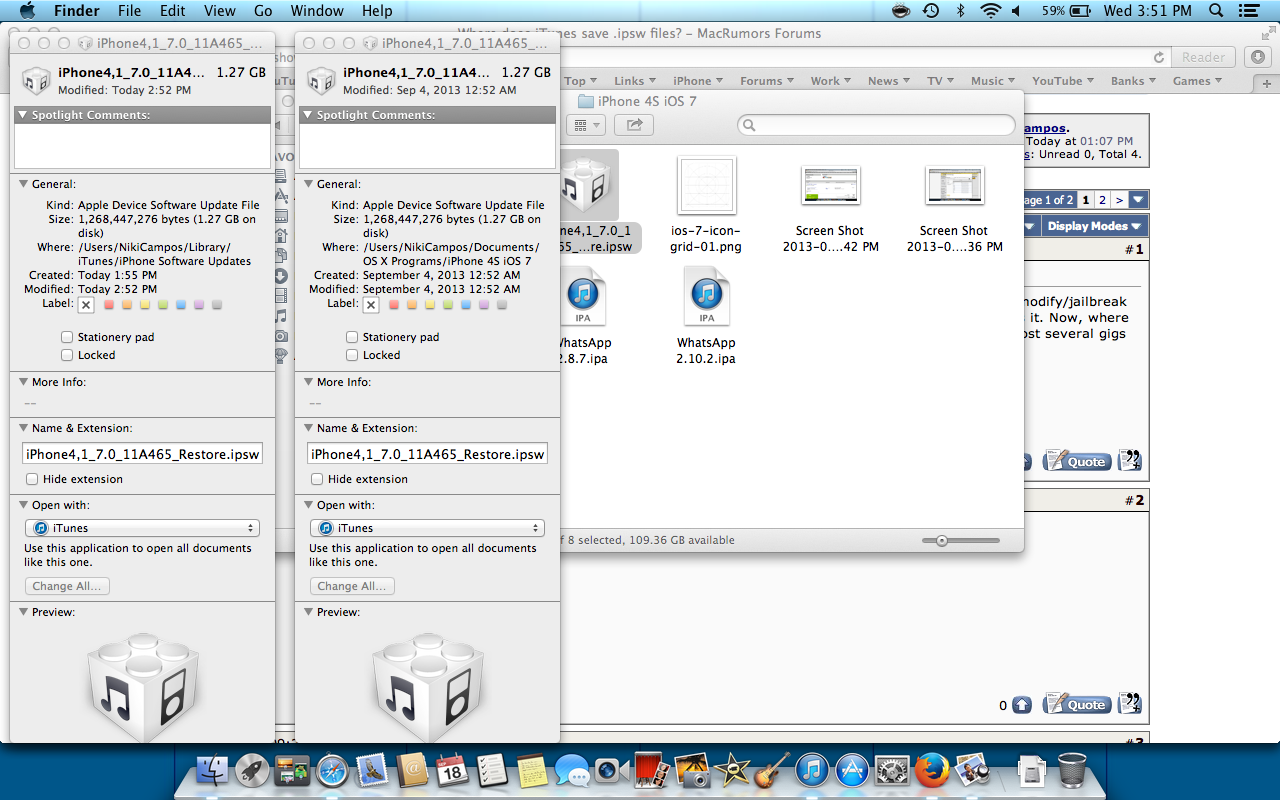The image size is (1280, 800).
Task: Open the Finder arrange-by dropdown
Action: tap(586, 125)
